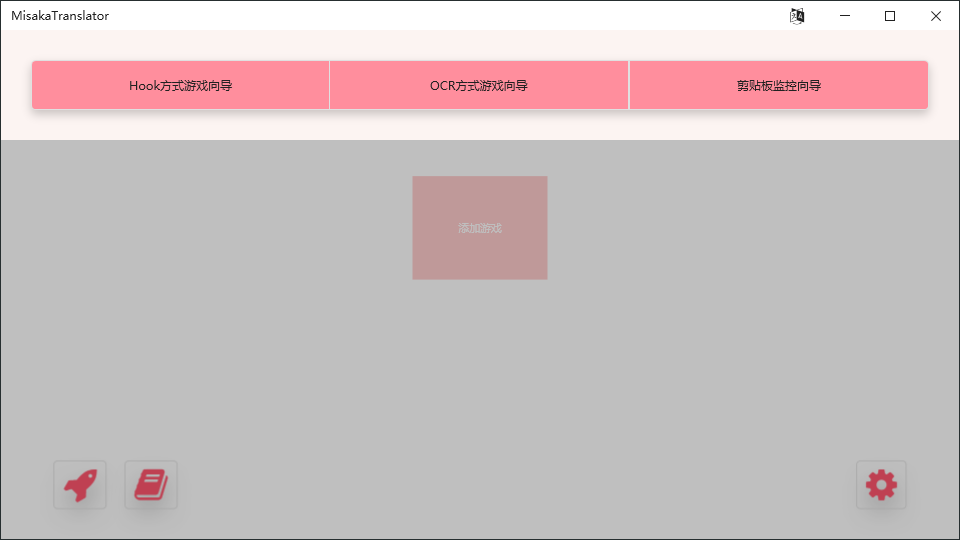Start the OCR-mode game wizard
960x540 pixels.
pos(479,85)
